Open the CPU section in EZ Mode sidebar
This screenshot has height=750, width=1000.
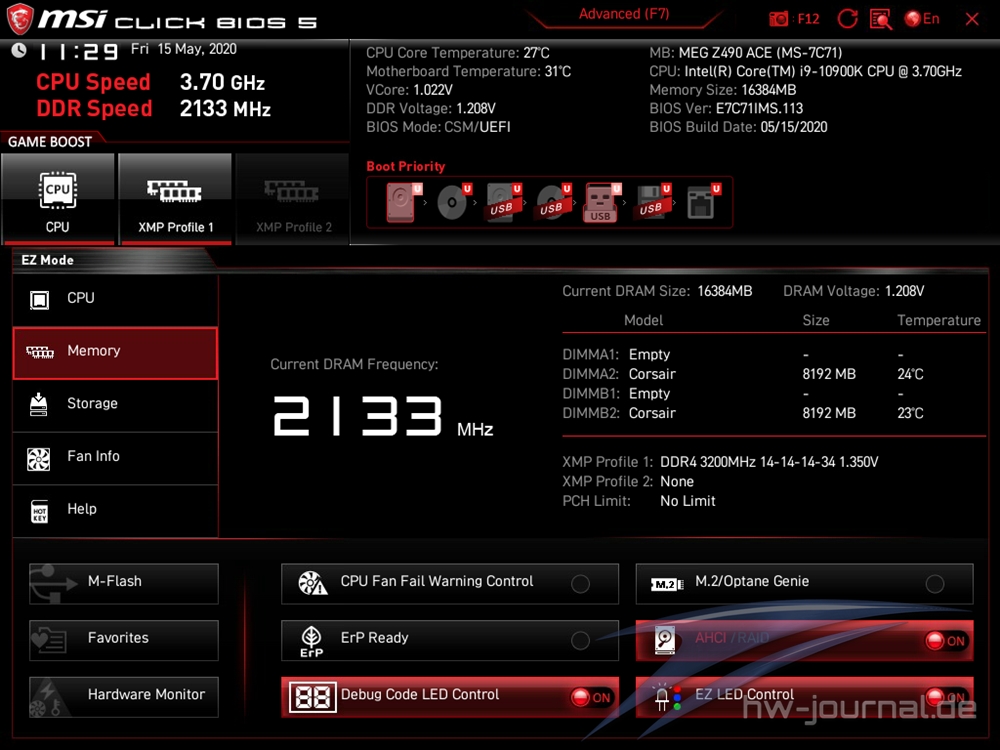[115, 299]
